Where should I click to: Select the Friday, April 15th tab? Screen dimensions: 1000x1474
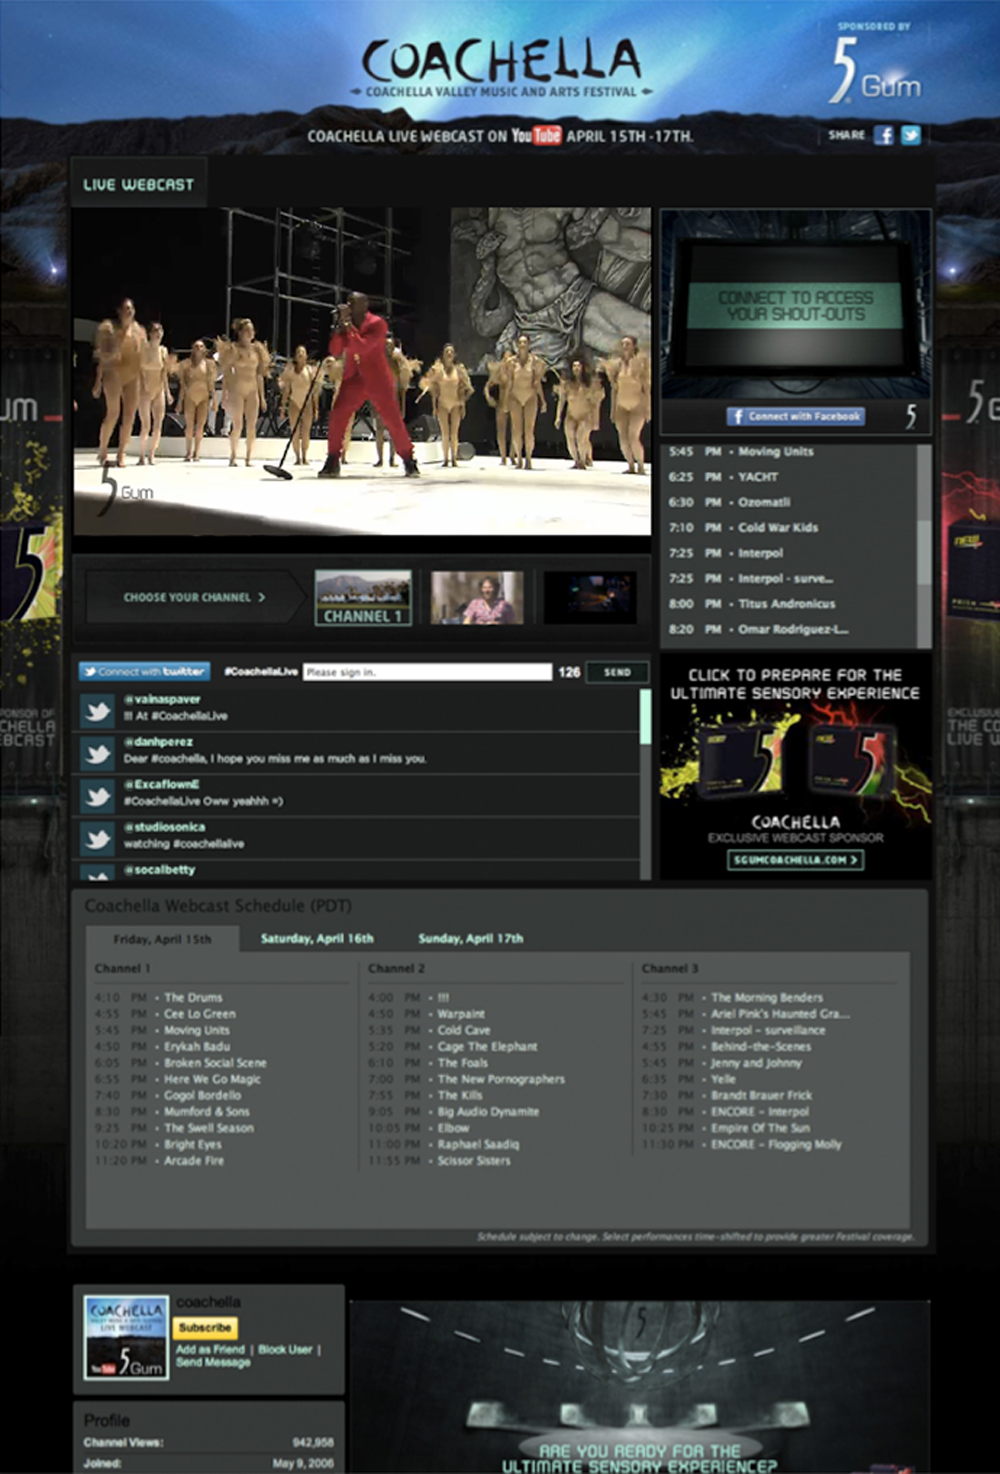pyautogui.click(x=162, y=939)
